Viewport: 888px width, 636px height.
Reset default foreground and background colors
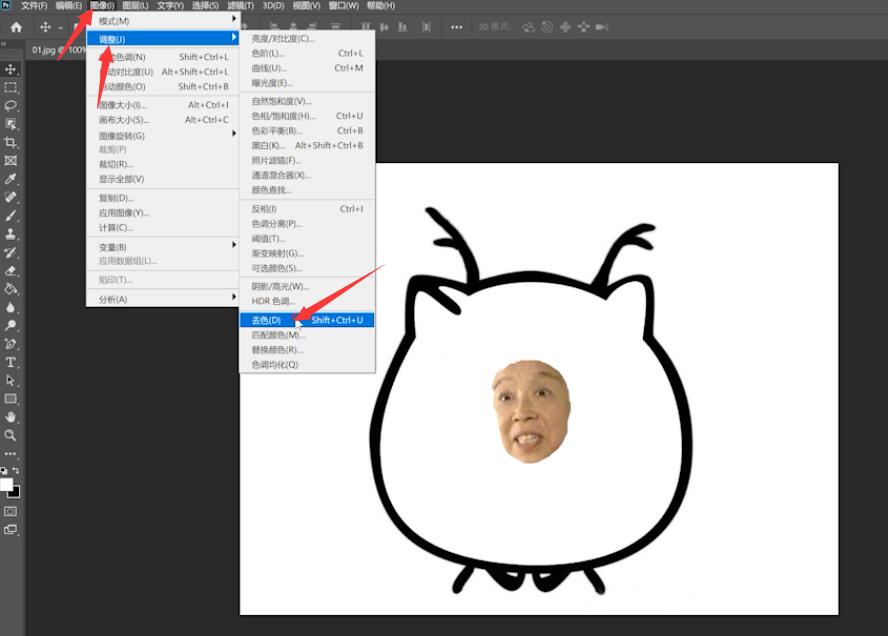pyautogui.click(x=4, y=470)
